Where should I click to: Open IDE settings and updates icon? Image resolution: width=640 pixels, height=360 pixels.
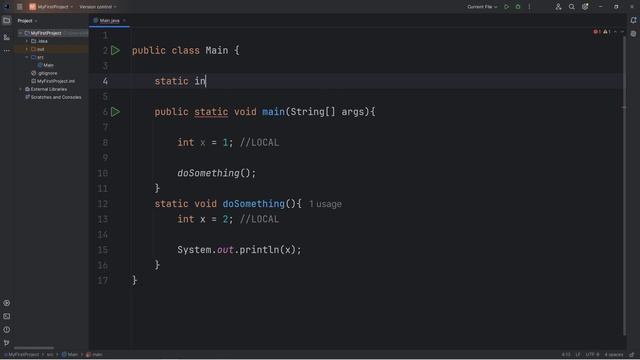click(585, 7)
